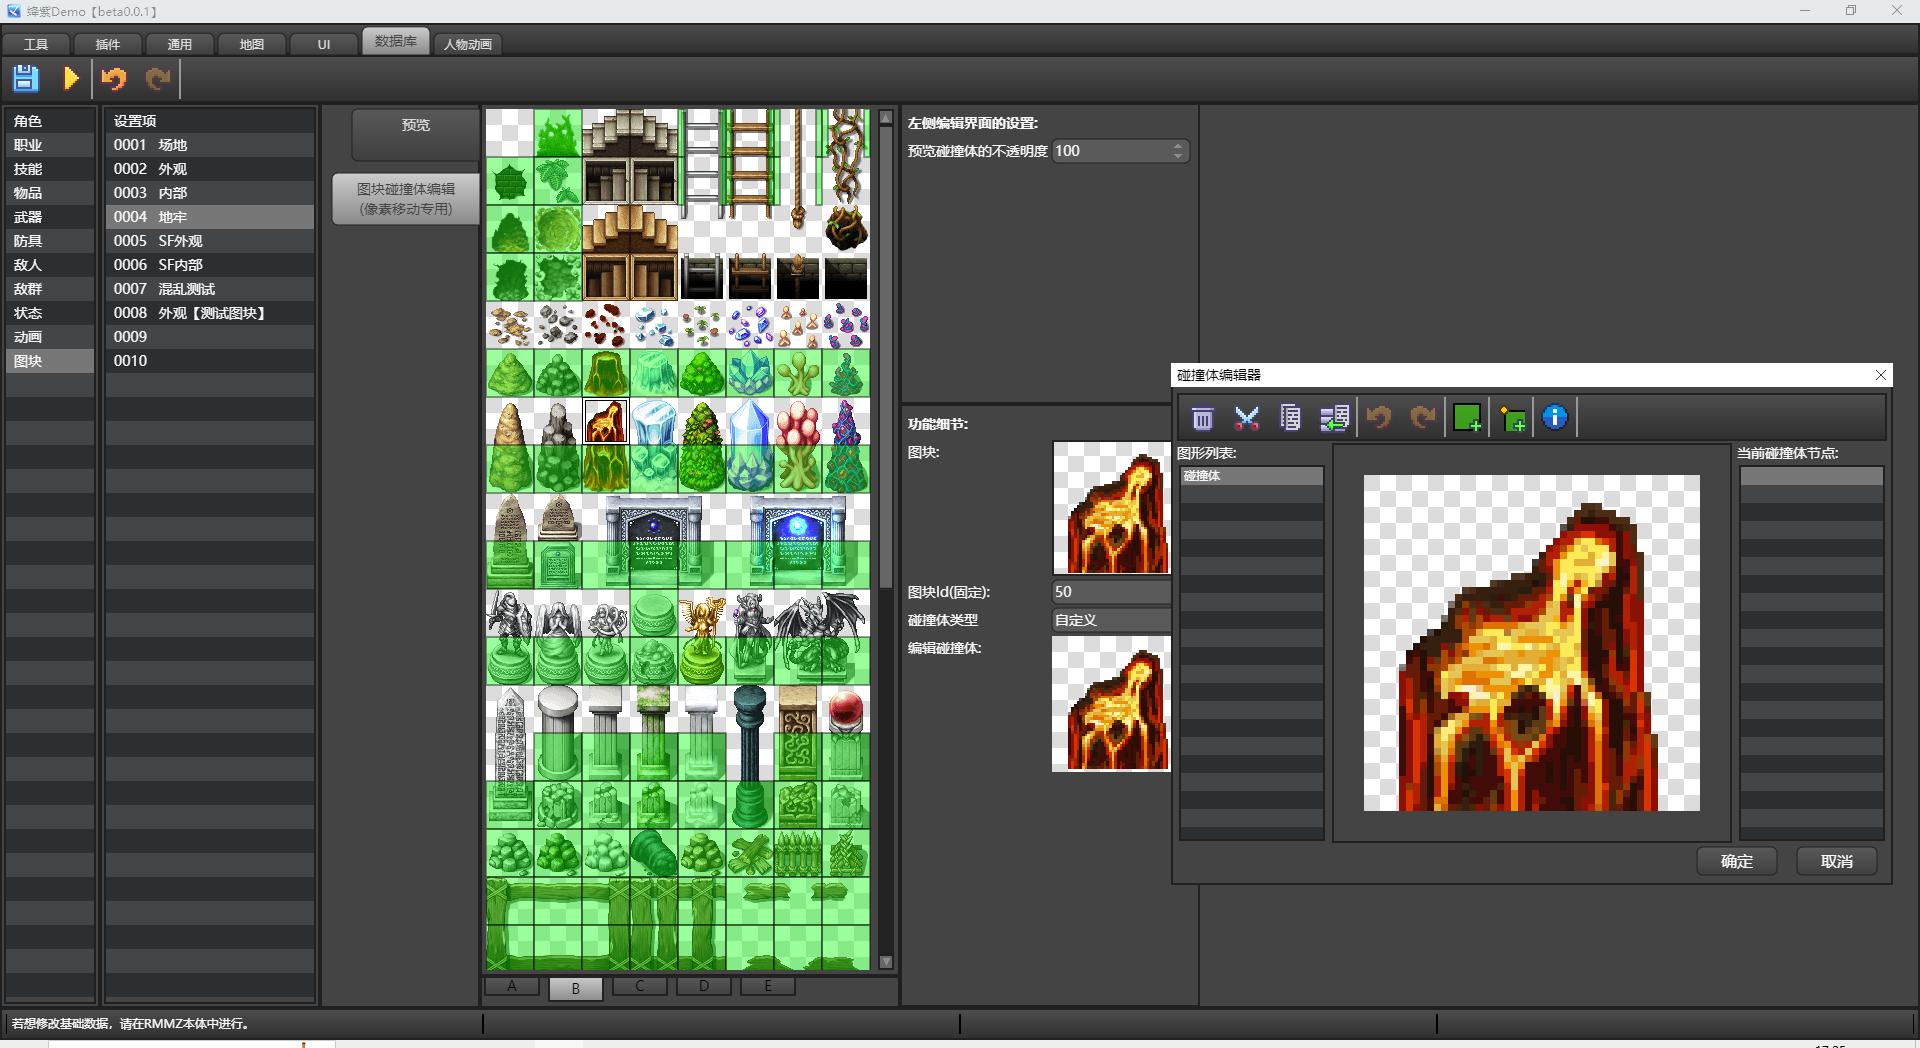Viewport: 1920px width, 1048px height.
Task: Select the hanging rope tile
Action: tap(798, 170)
